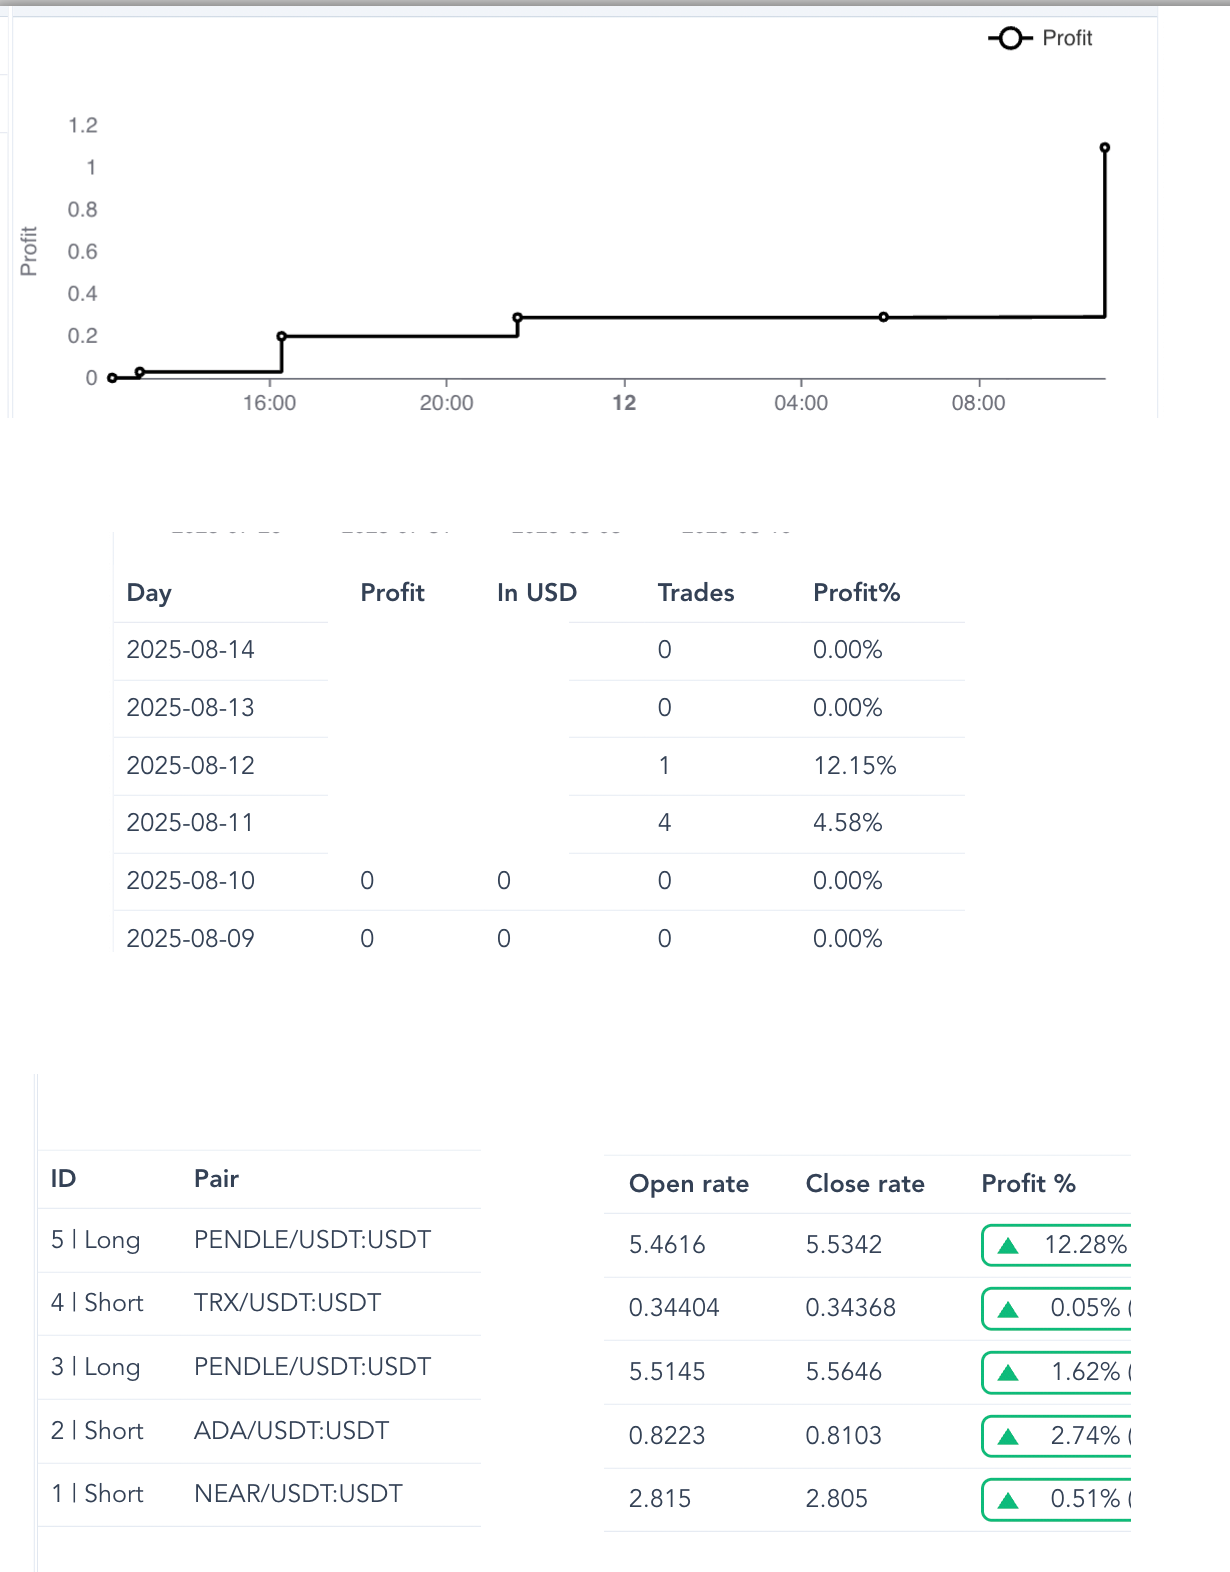Click green arrow icon in 1.62% badge

(x=1008, y=1373)
